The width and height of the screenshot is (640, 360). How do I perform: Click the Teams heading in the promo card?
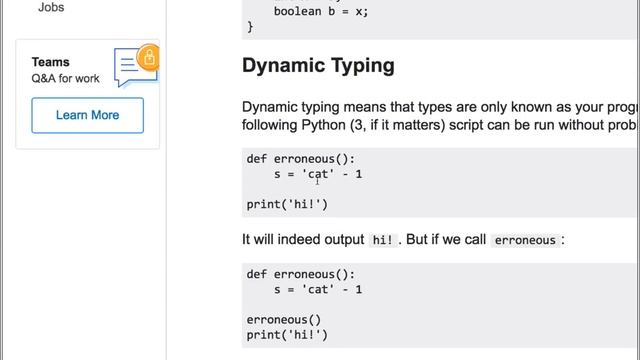51,62
